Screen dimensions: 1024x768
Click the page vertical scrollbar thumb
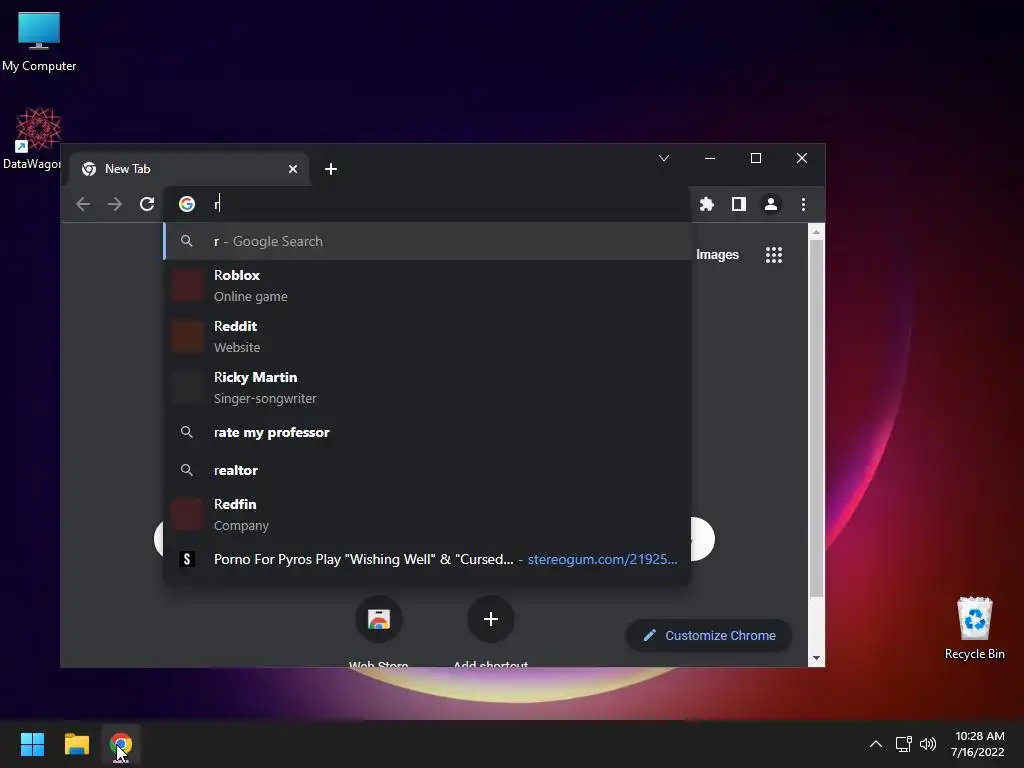coord(816,418)
